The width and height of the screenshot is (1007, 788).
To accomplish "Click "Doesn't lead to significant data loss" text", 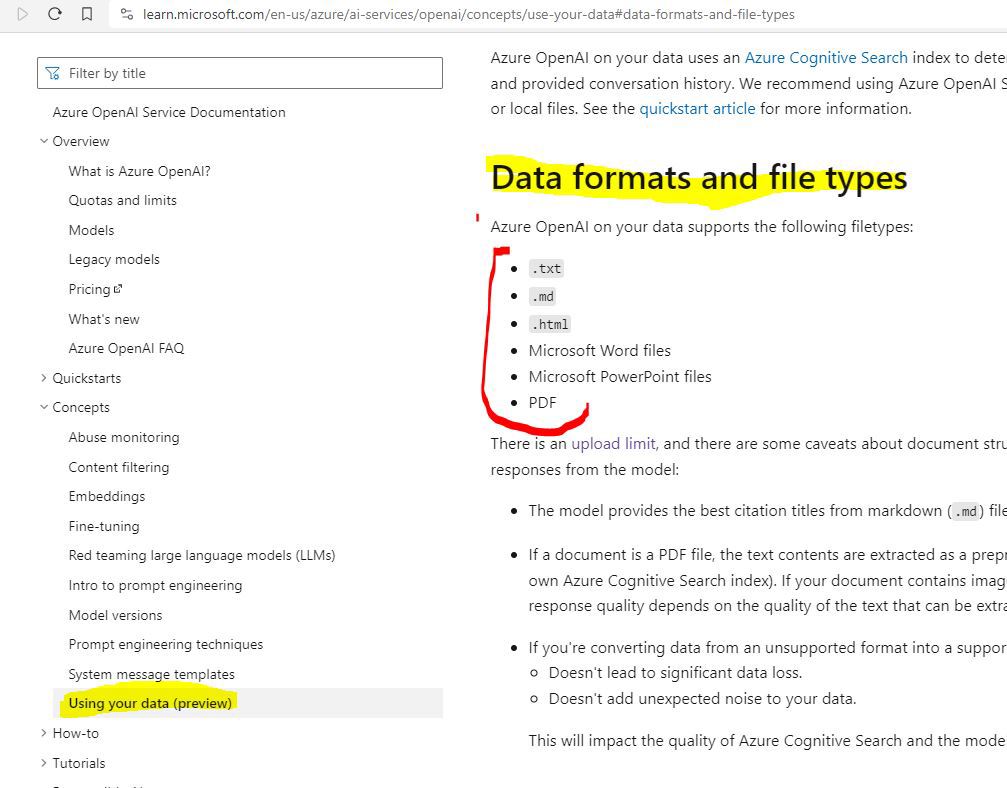I will pos(676,672).
